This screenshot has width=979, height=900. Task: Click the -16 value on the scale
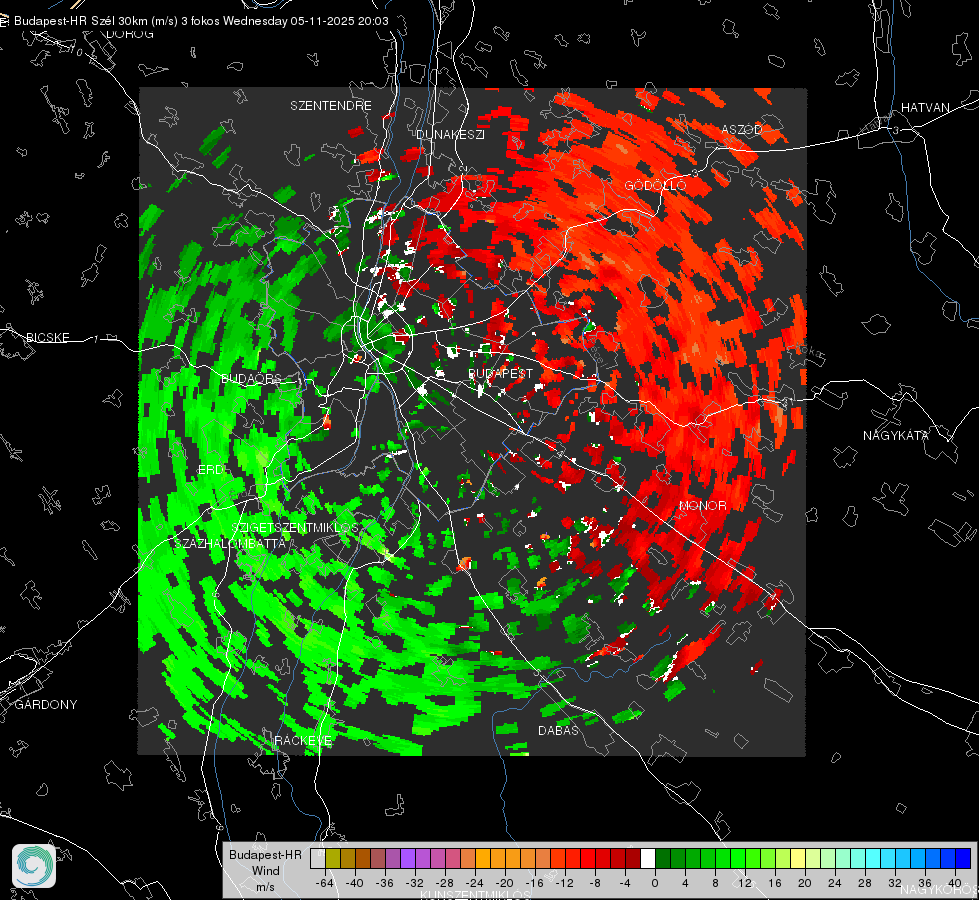point(534,883)
